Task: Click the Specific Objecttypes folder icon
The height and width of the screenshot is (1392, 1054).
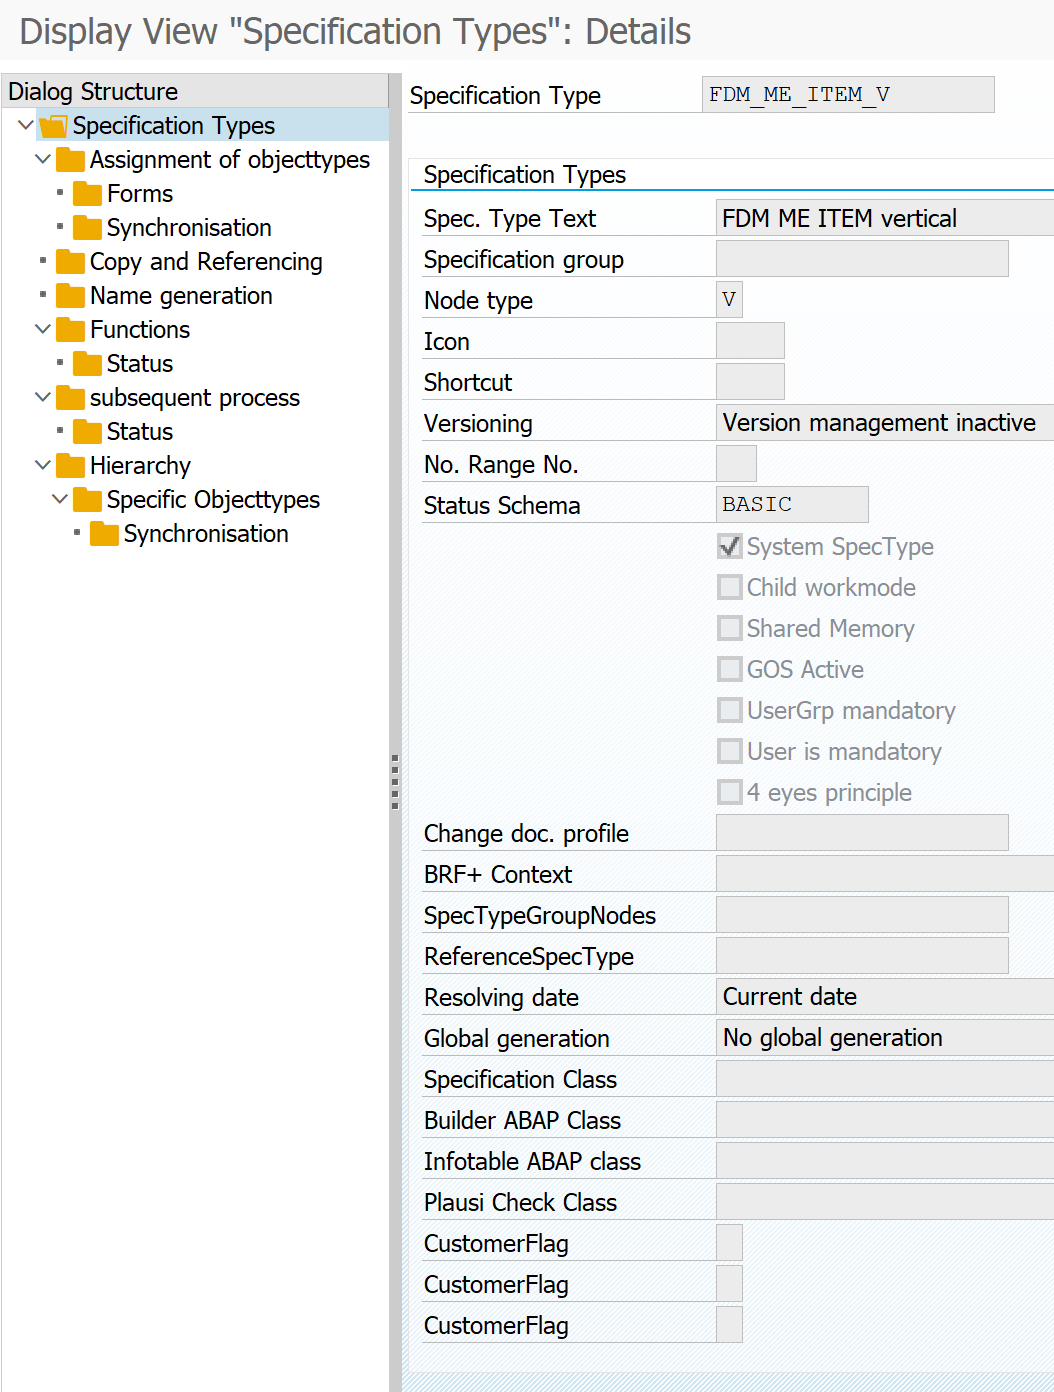Action: (87, 500)
